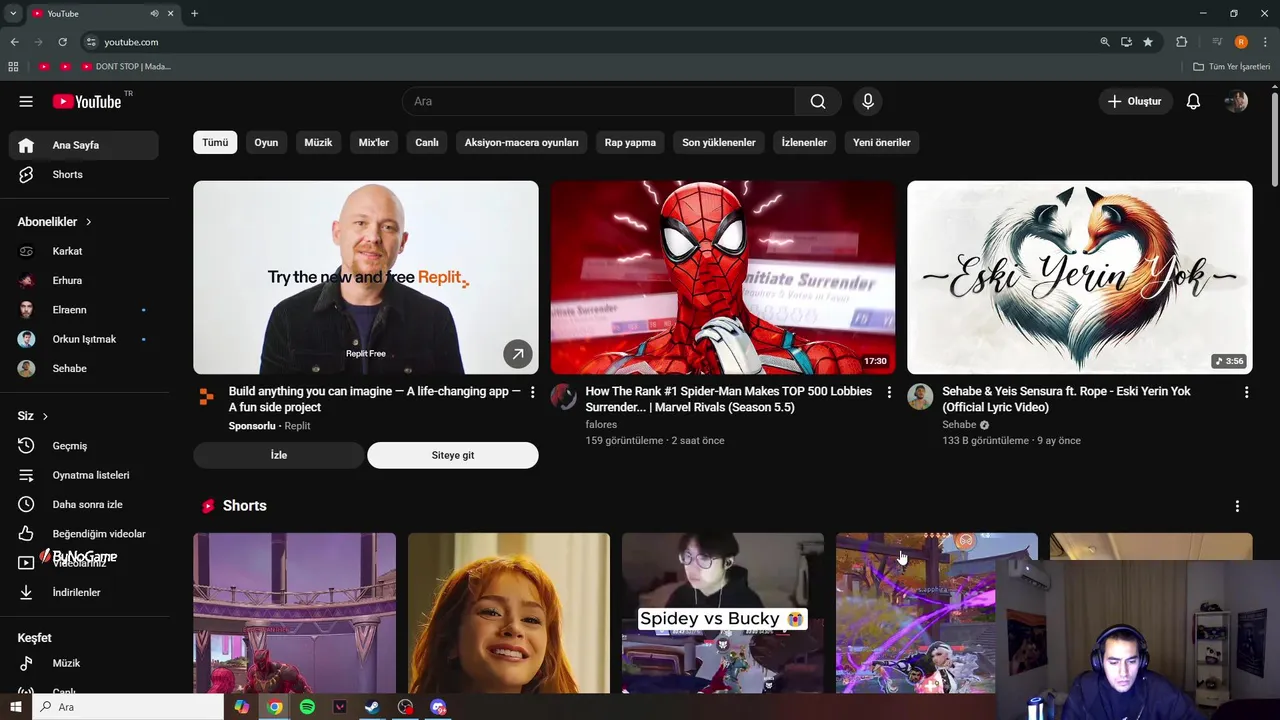Screen dimensions: 1280x720
Task: Click the Oluştur create button
Action: [1135, 101]
